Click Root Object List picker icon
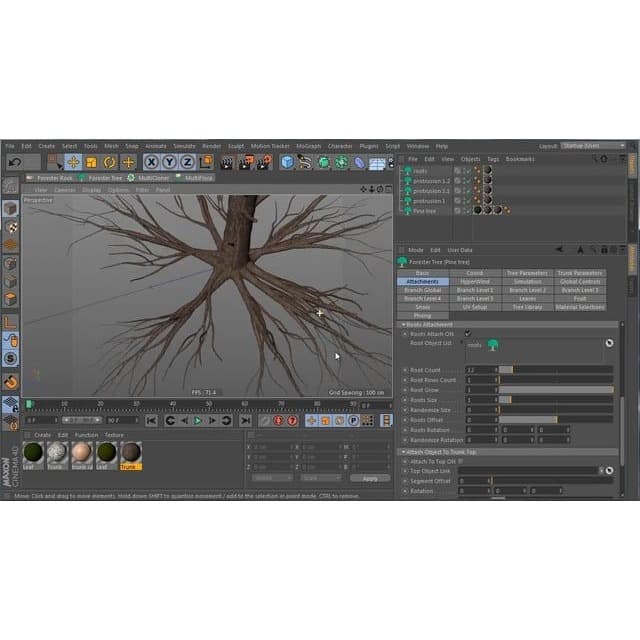 [x=609, y=343]
